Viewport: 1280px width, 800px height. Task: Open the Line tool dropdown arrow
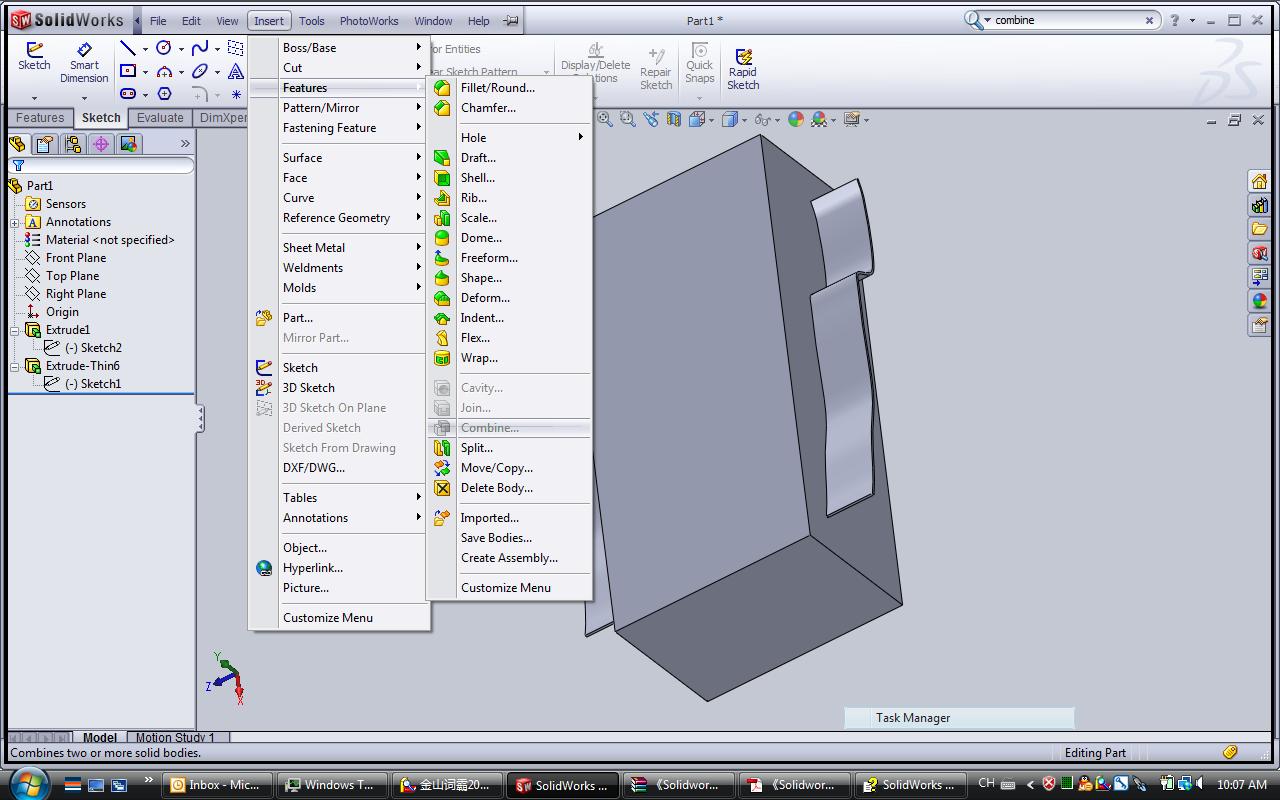pyautogui.click(x=145, y=48)
